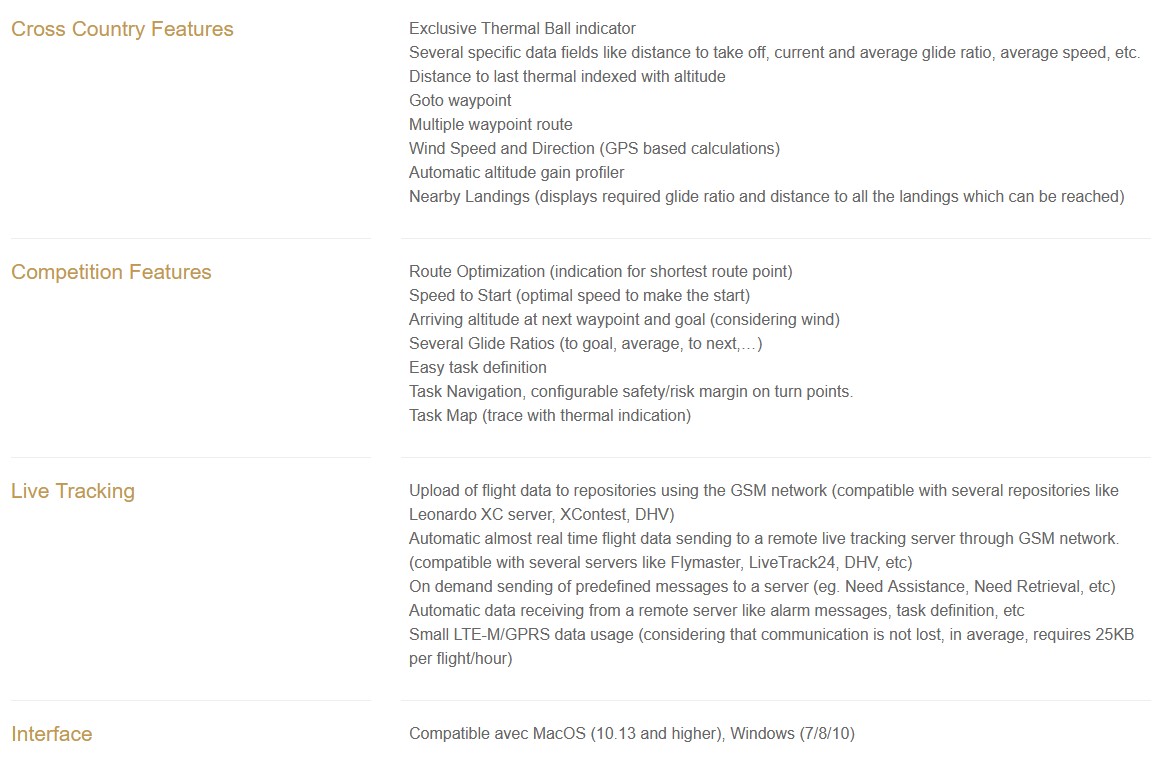Click the Interface section heading
Viewport: 1173px width, 761px height.
coord(52,734)
